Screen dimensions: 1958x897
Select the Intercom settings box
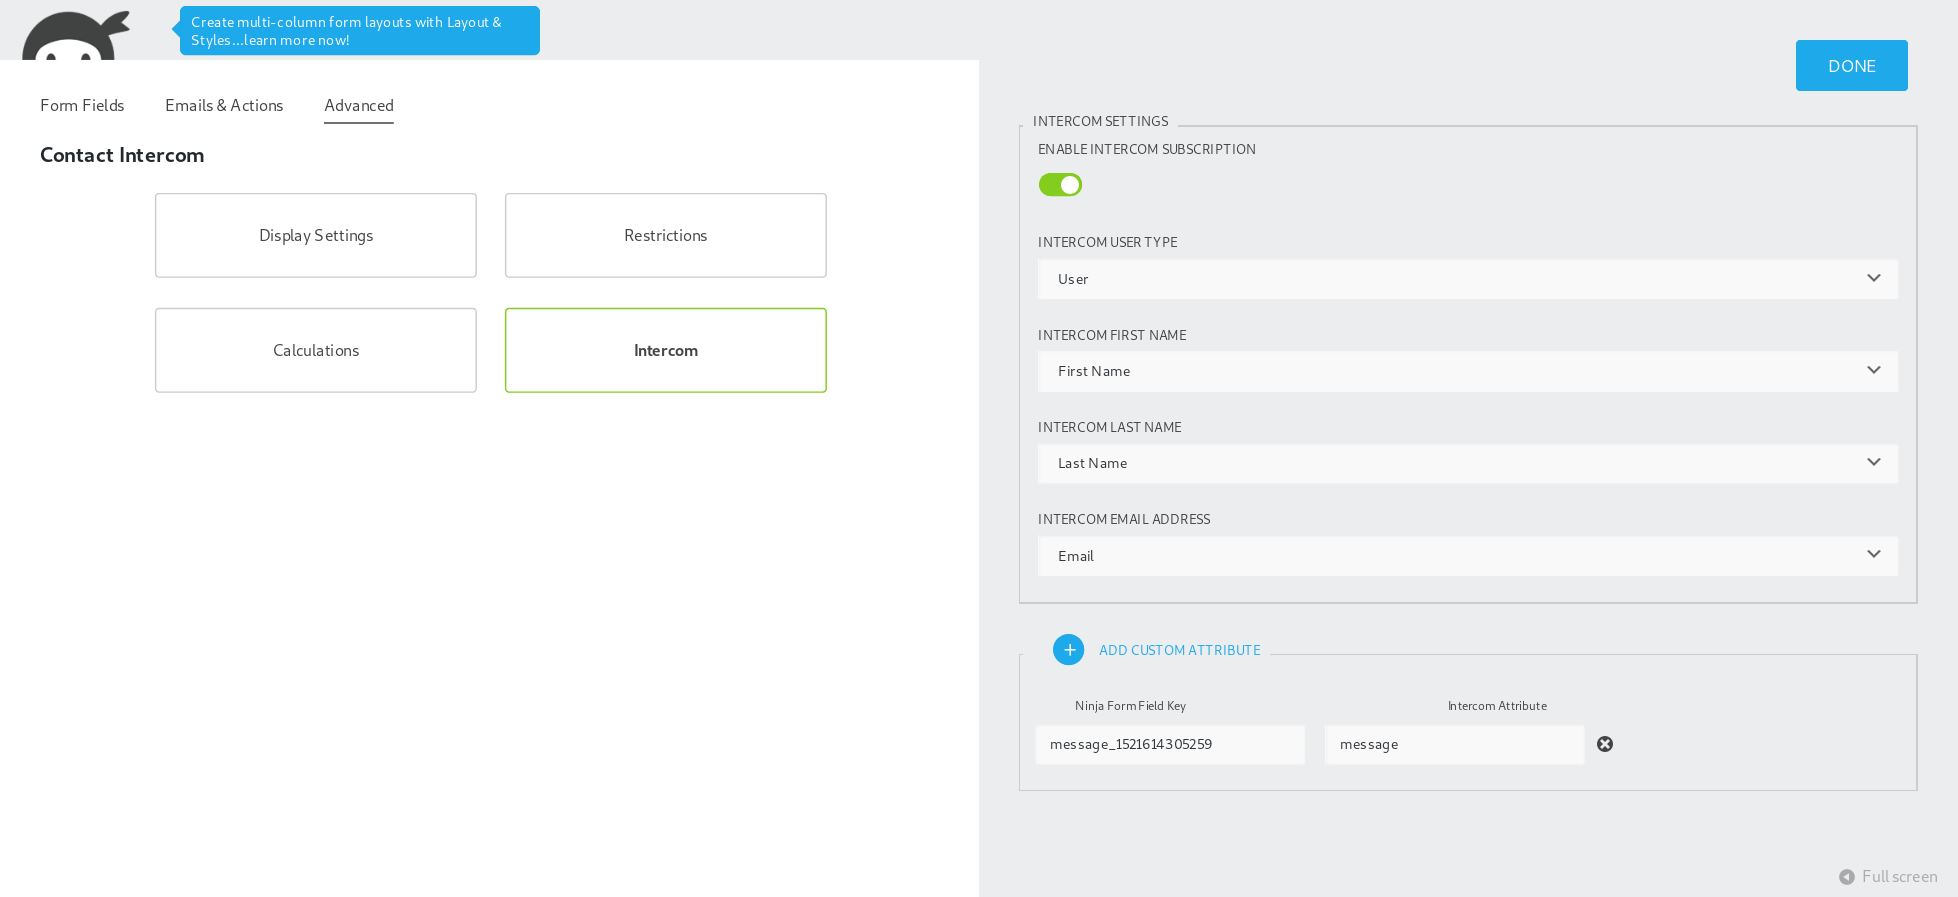pos(666,350)
